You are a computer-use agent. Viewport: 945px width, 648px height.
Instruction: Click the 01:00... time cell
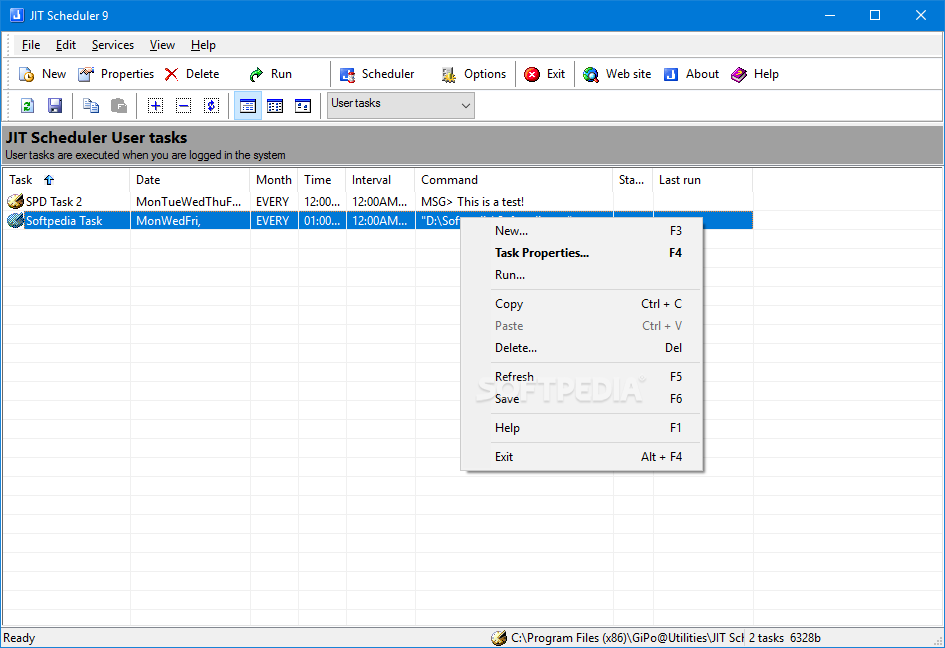pos(322,221)
